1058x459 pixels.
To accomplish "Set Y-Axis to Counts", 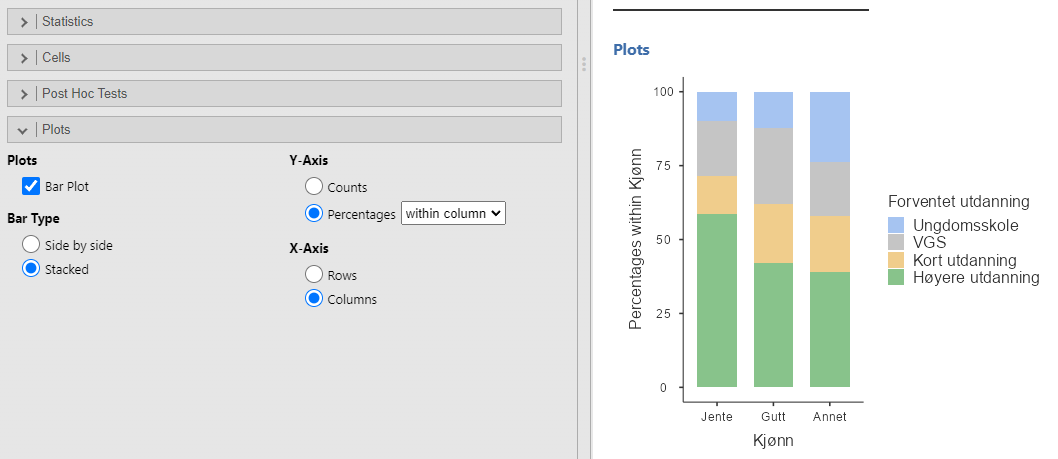I will tap(314, 187).
